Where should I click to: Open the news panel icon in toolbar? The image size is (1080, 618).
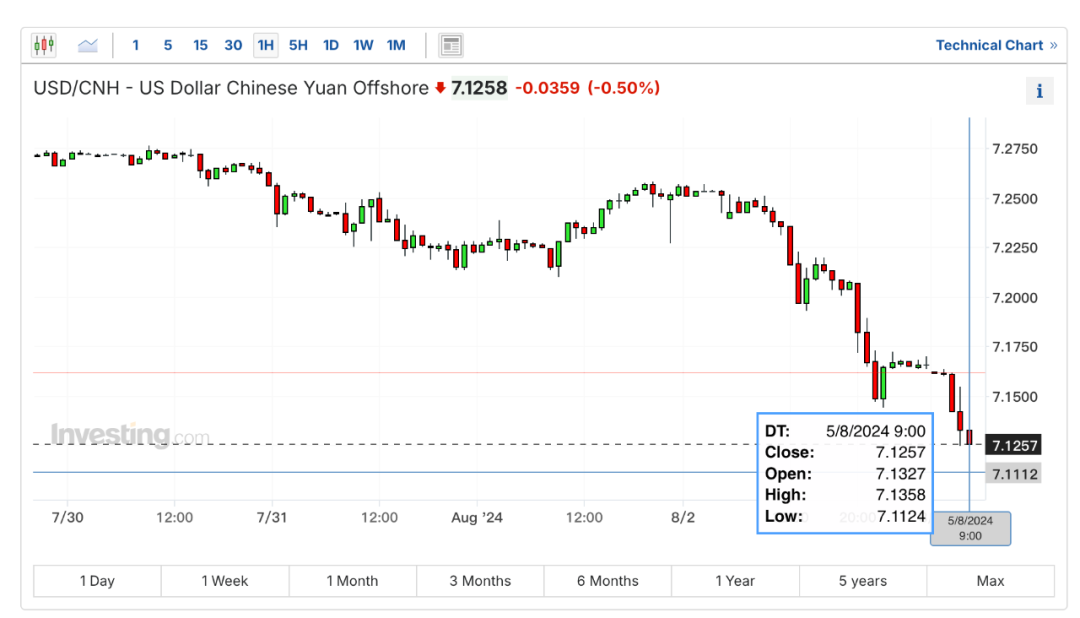pos(451,45)
